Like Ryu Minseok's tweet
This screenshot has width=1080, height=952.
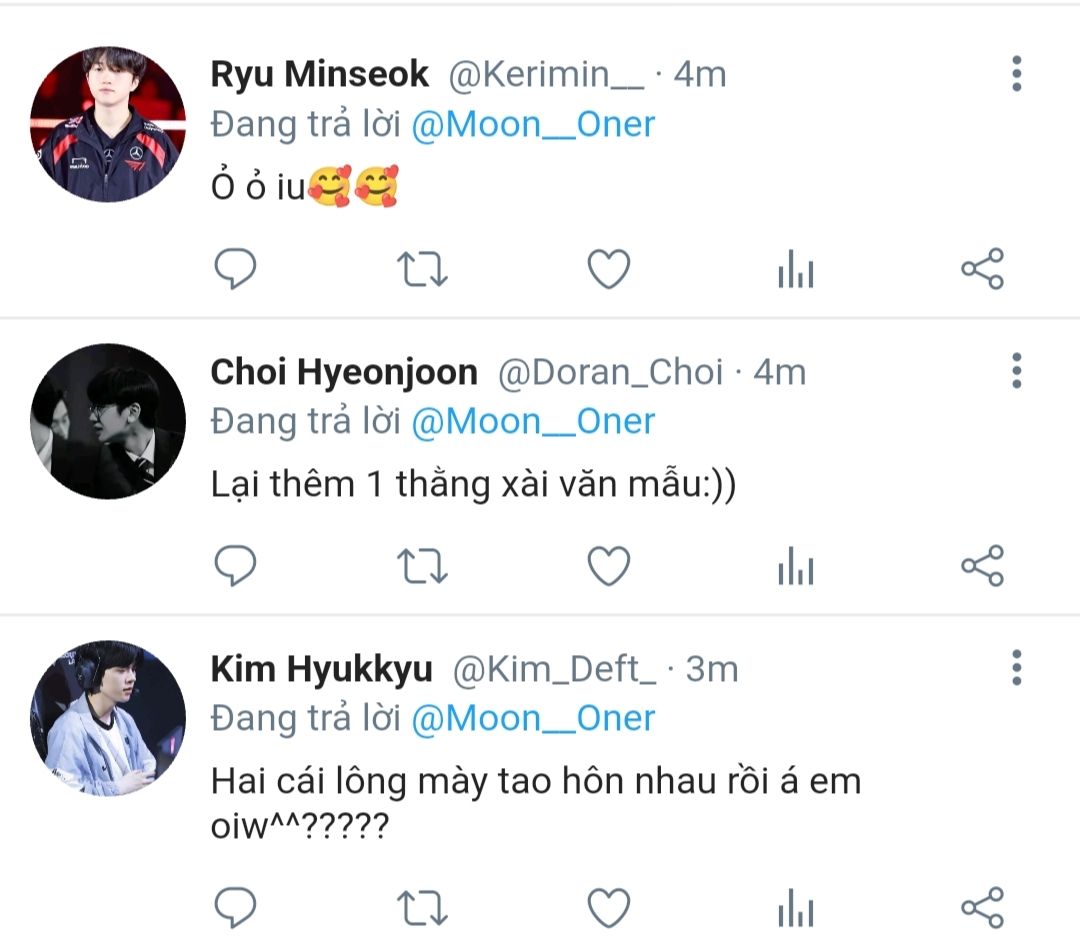click(x=608, y=269)
